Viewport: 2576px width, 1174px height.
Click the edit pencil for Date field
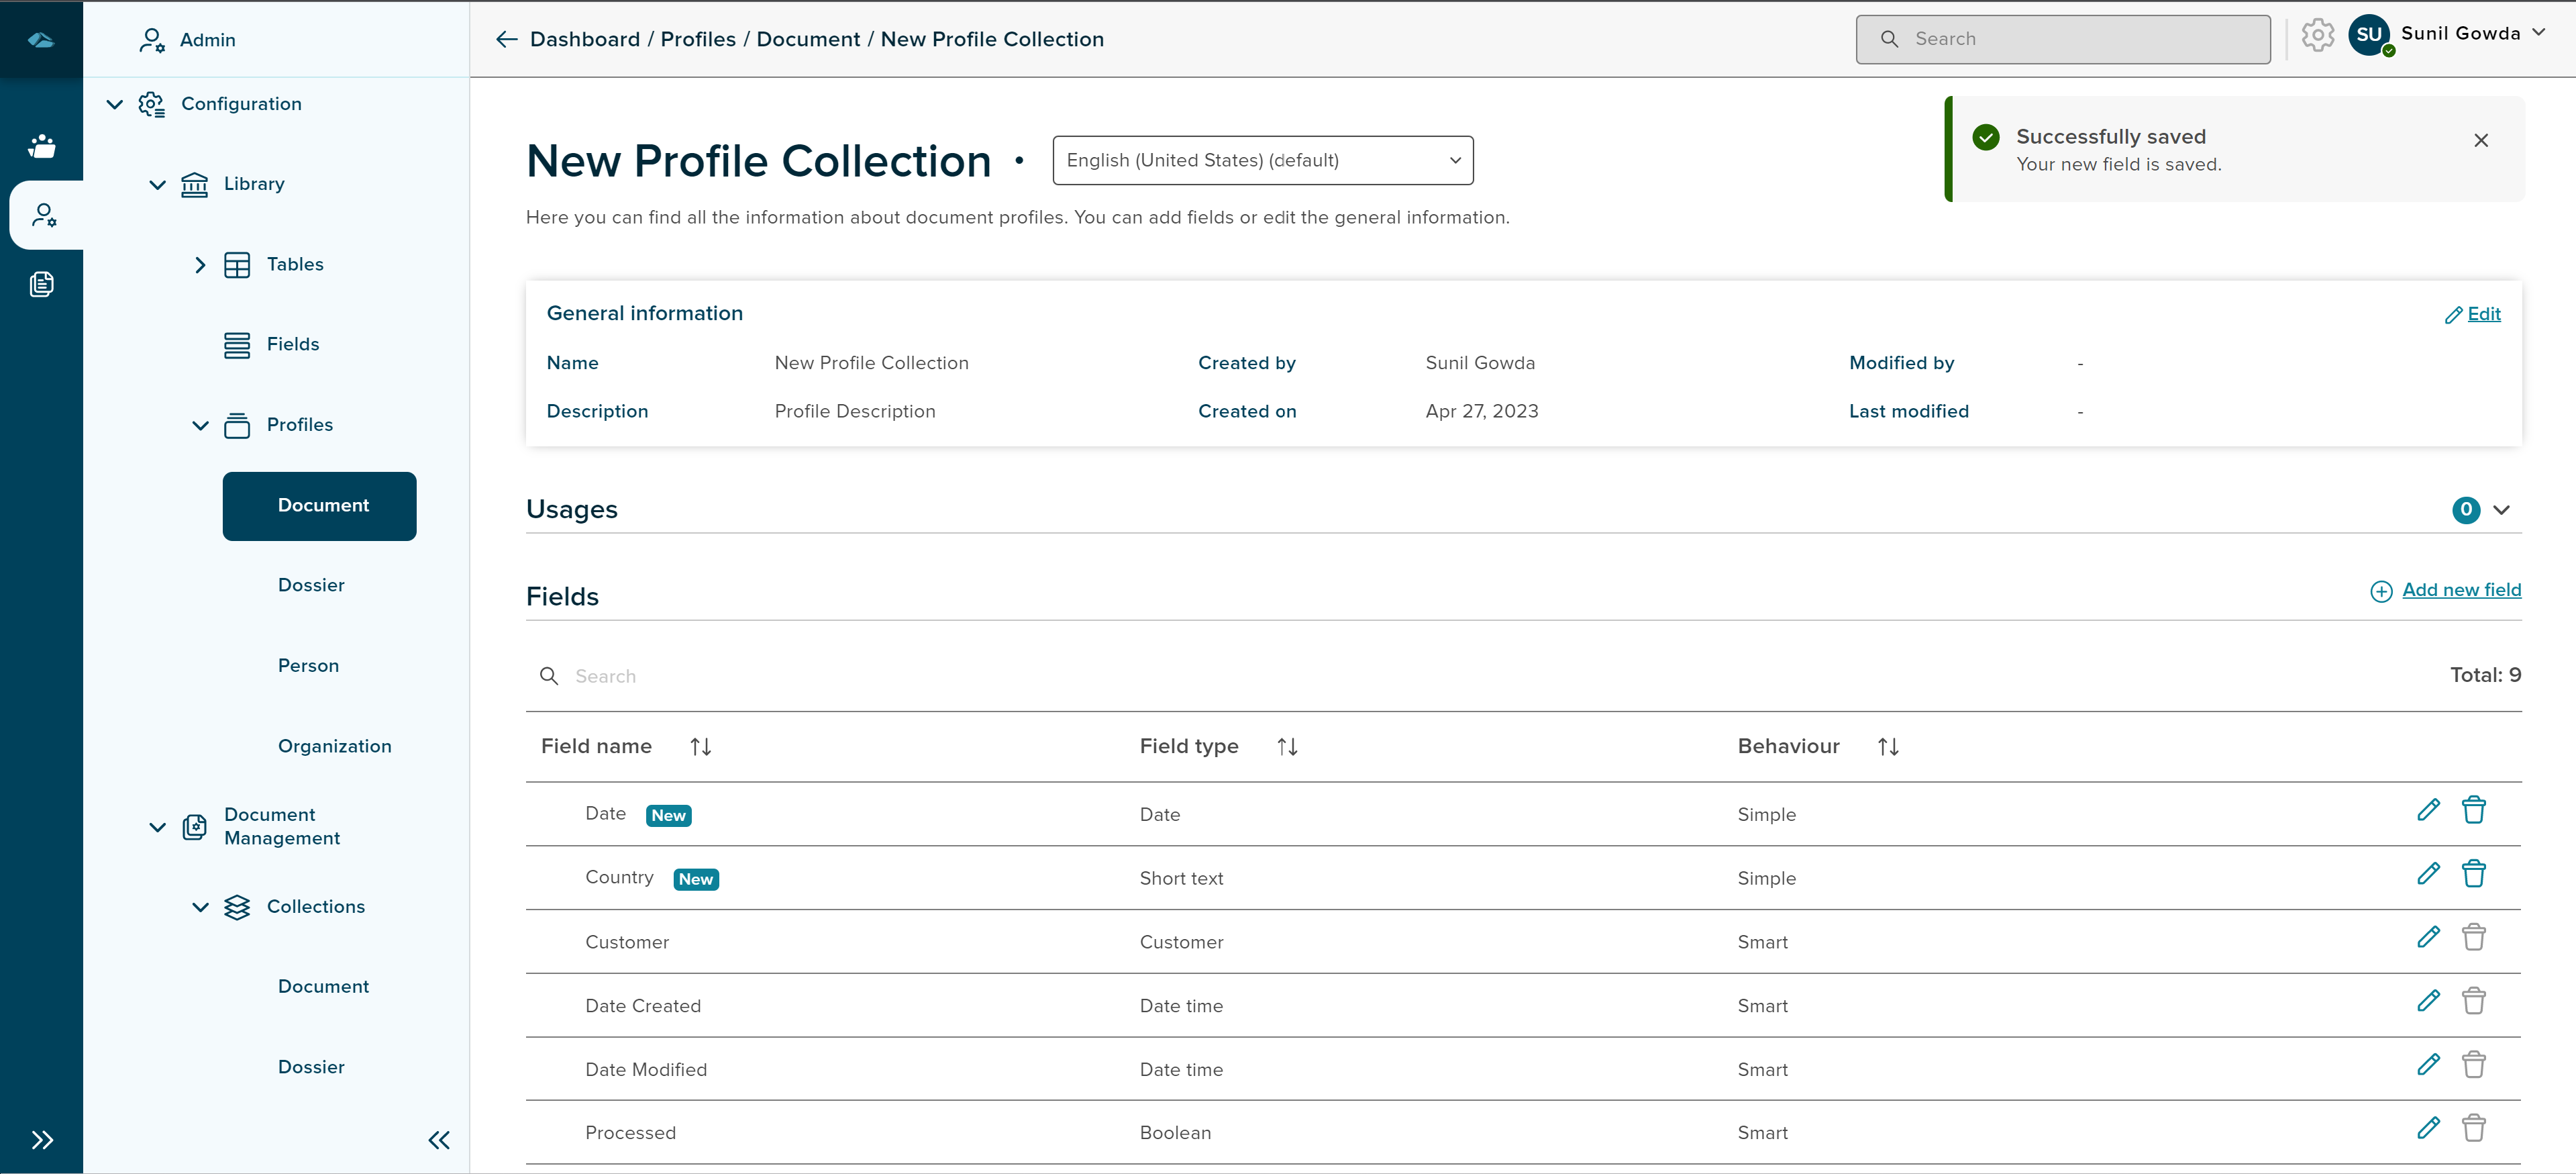tap(2428, 810)
